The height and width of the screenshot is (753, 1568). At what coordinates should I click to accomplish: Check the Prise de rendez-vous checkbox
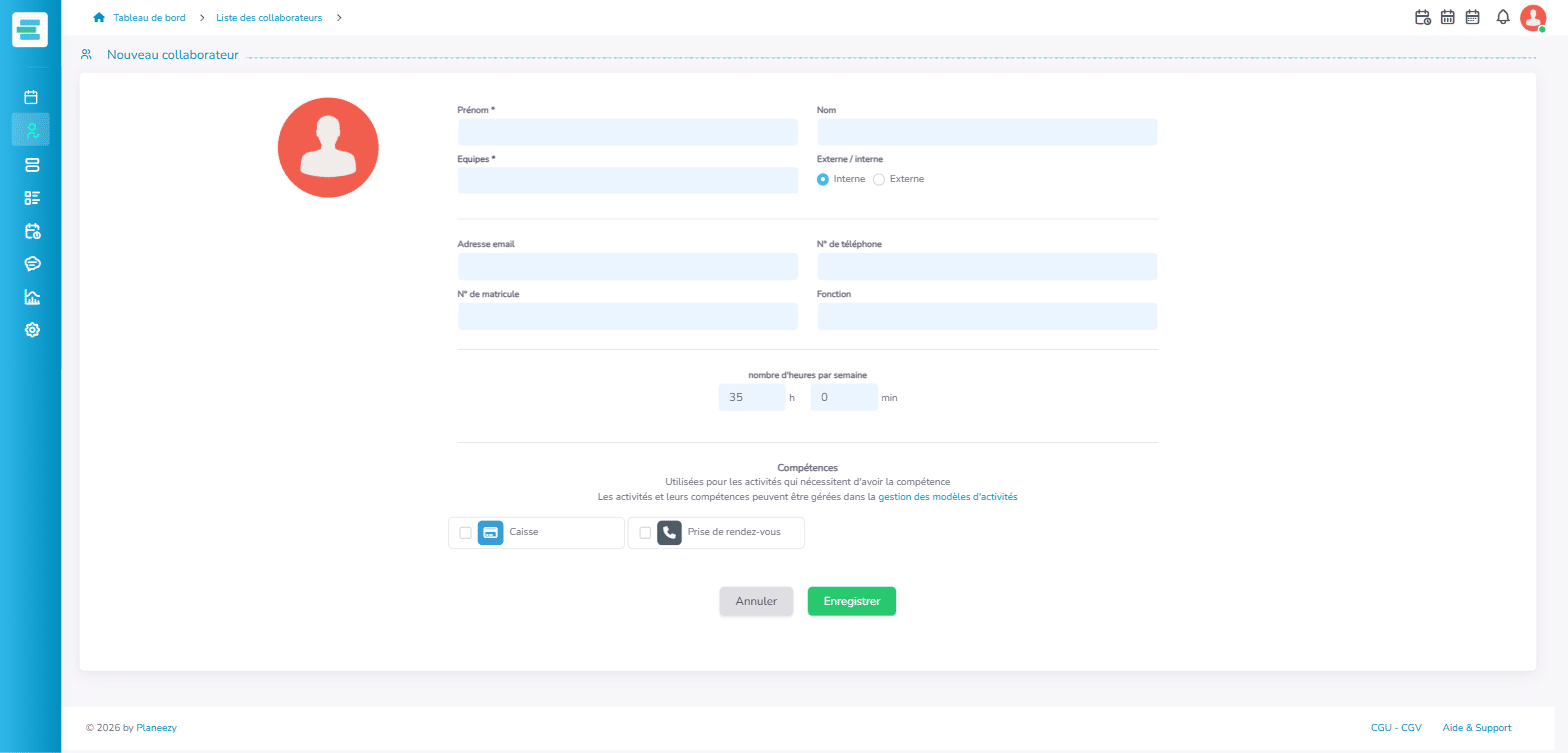645,533
